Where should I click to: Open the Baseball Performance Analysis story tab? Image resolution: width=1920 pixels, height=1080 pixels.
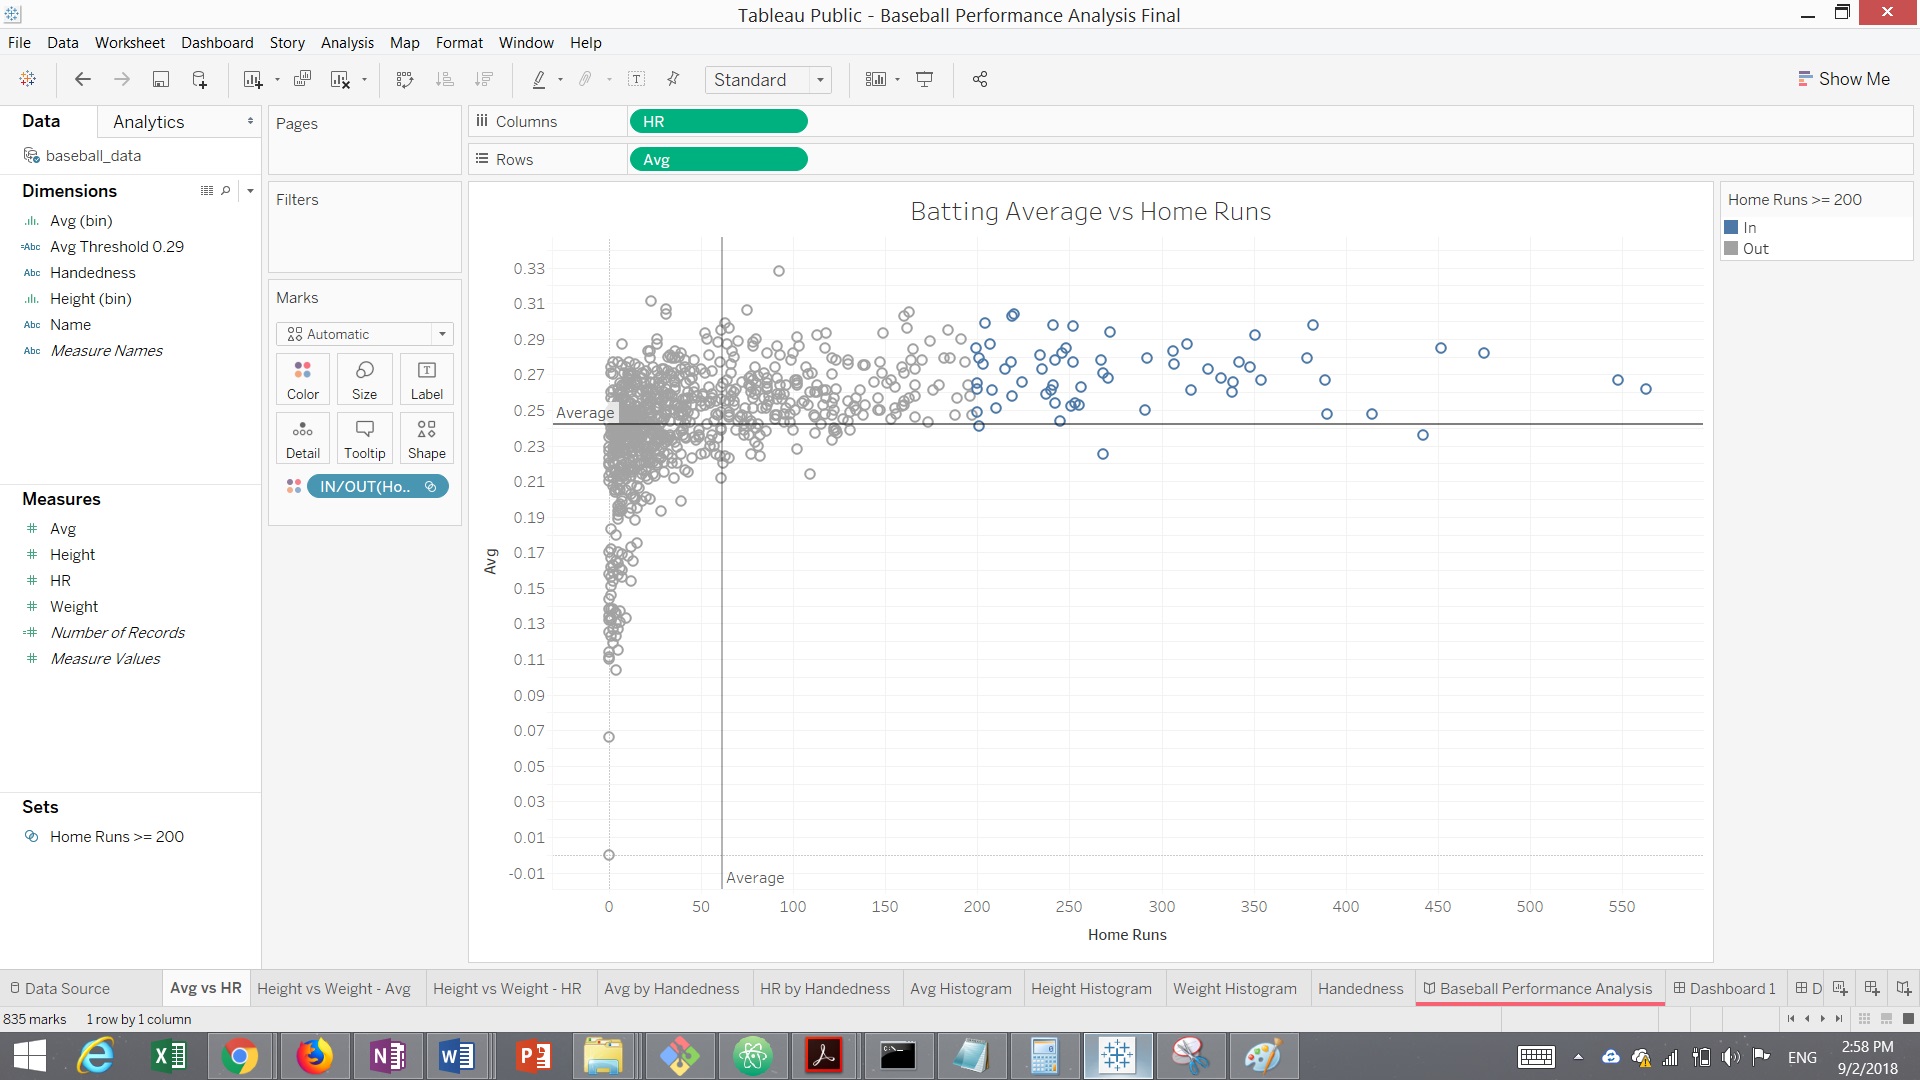(1540, 988)
